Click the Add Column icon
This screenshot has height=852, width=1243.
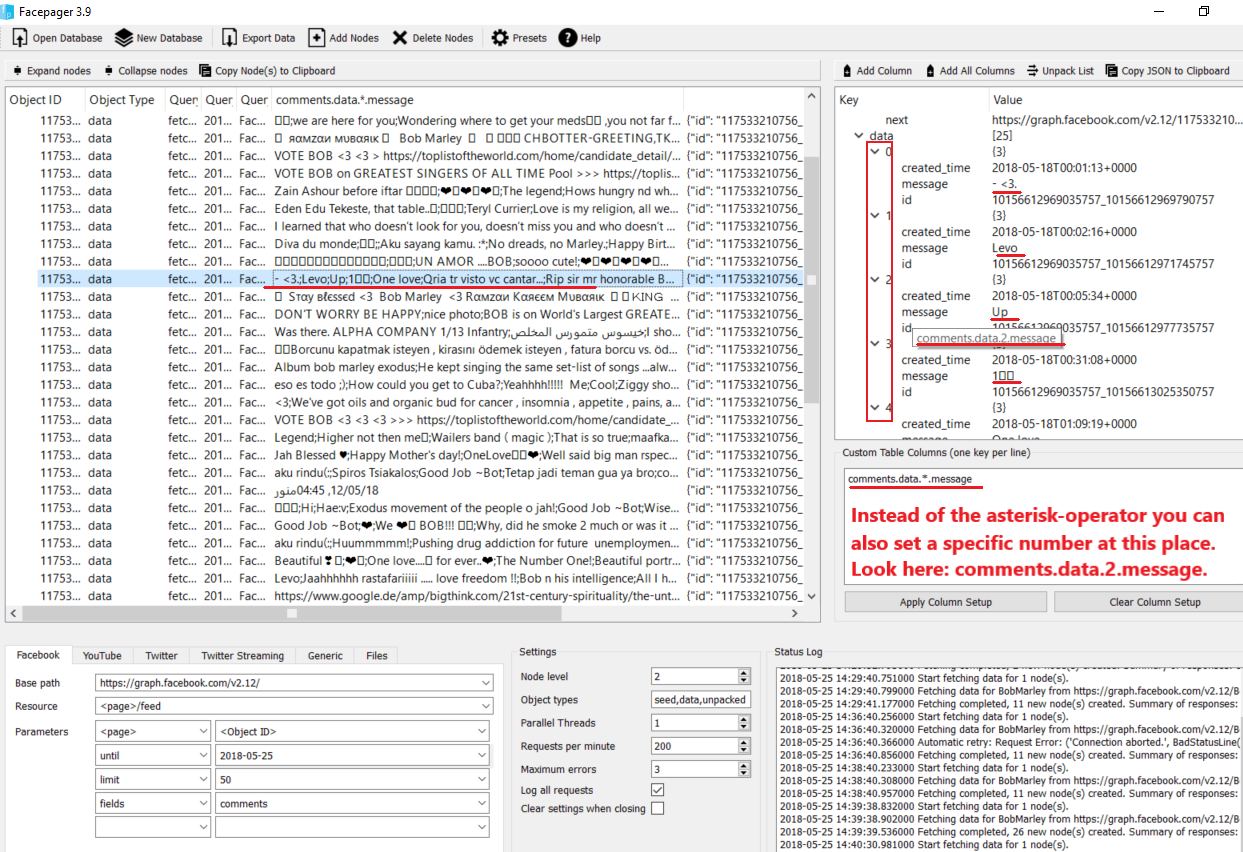click(847, 71)
